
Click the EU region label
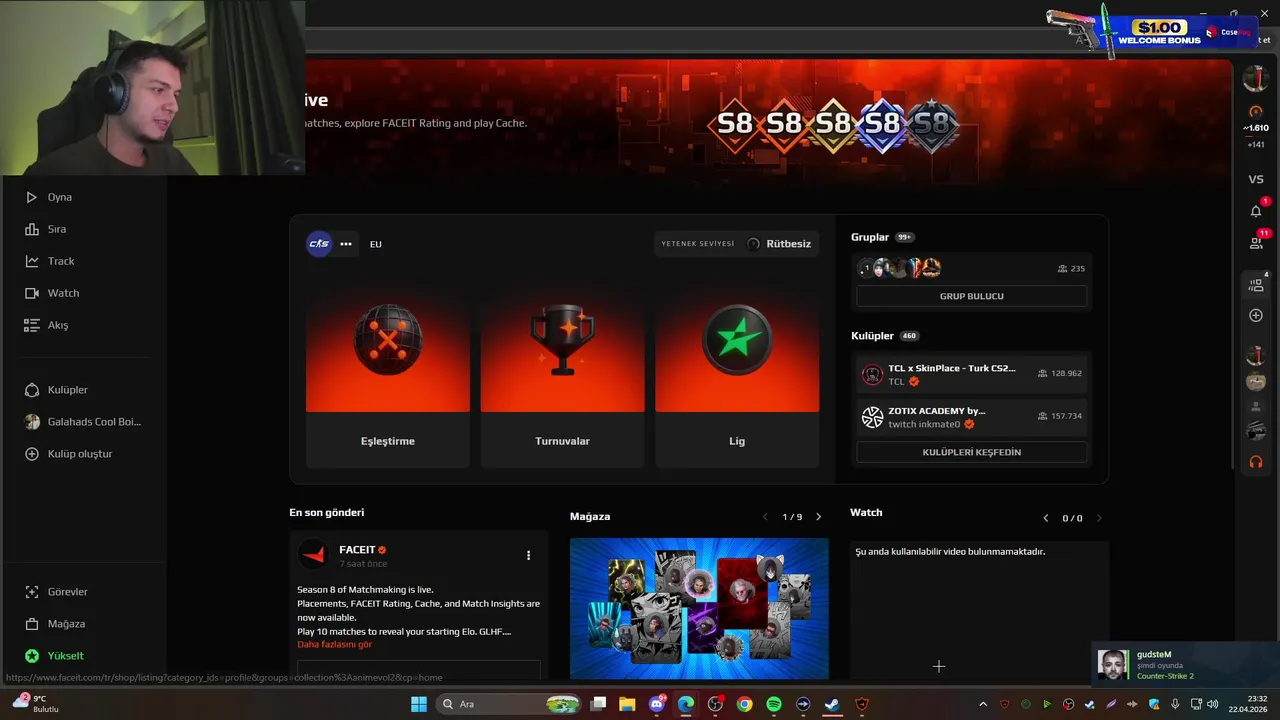(375, 244)
